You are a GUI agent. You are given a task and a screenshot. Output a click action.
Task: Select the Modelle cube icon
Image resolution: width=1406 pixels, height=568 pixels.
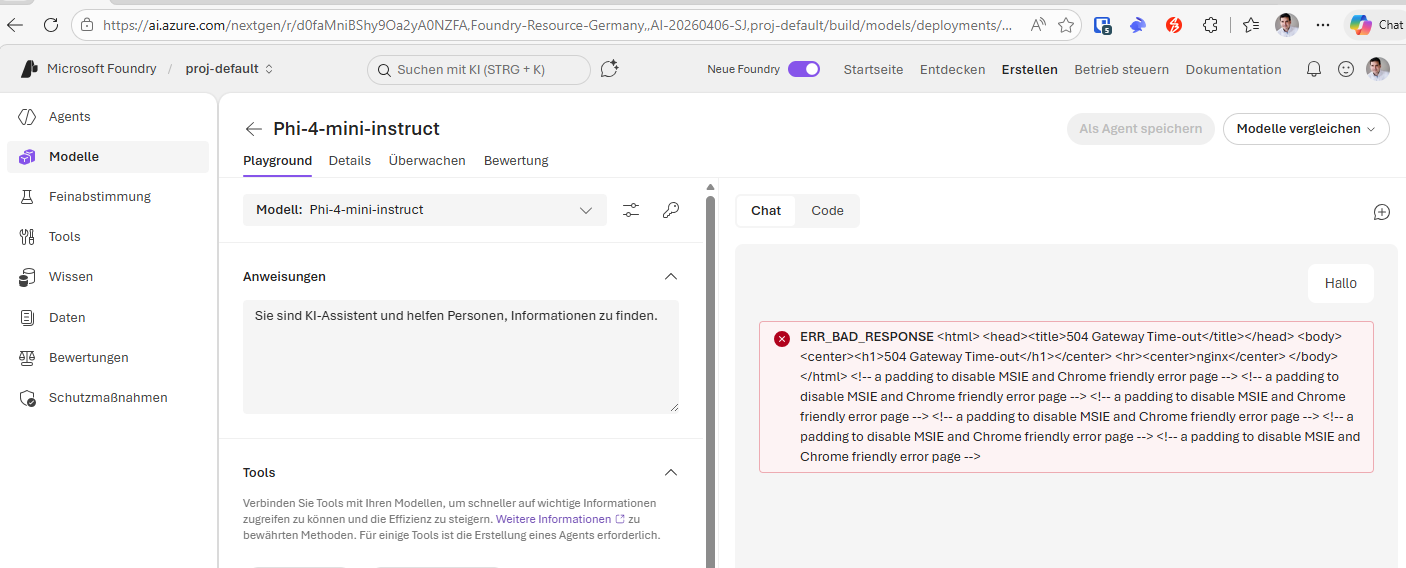point(27,157)
